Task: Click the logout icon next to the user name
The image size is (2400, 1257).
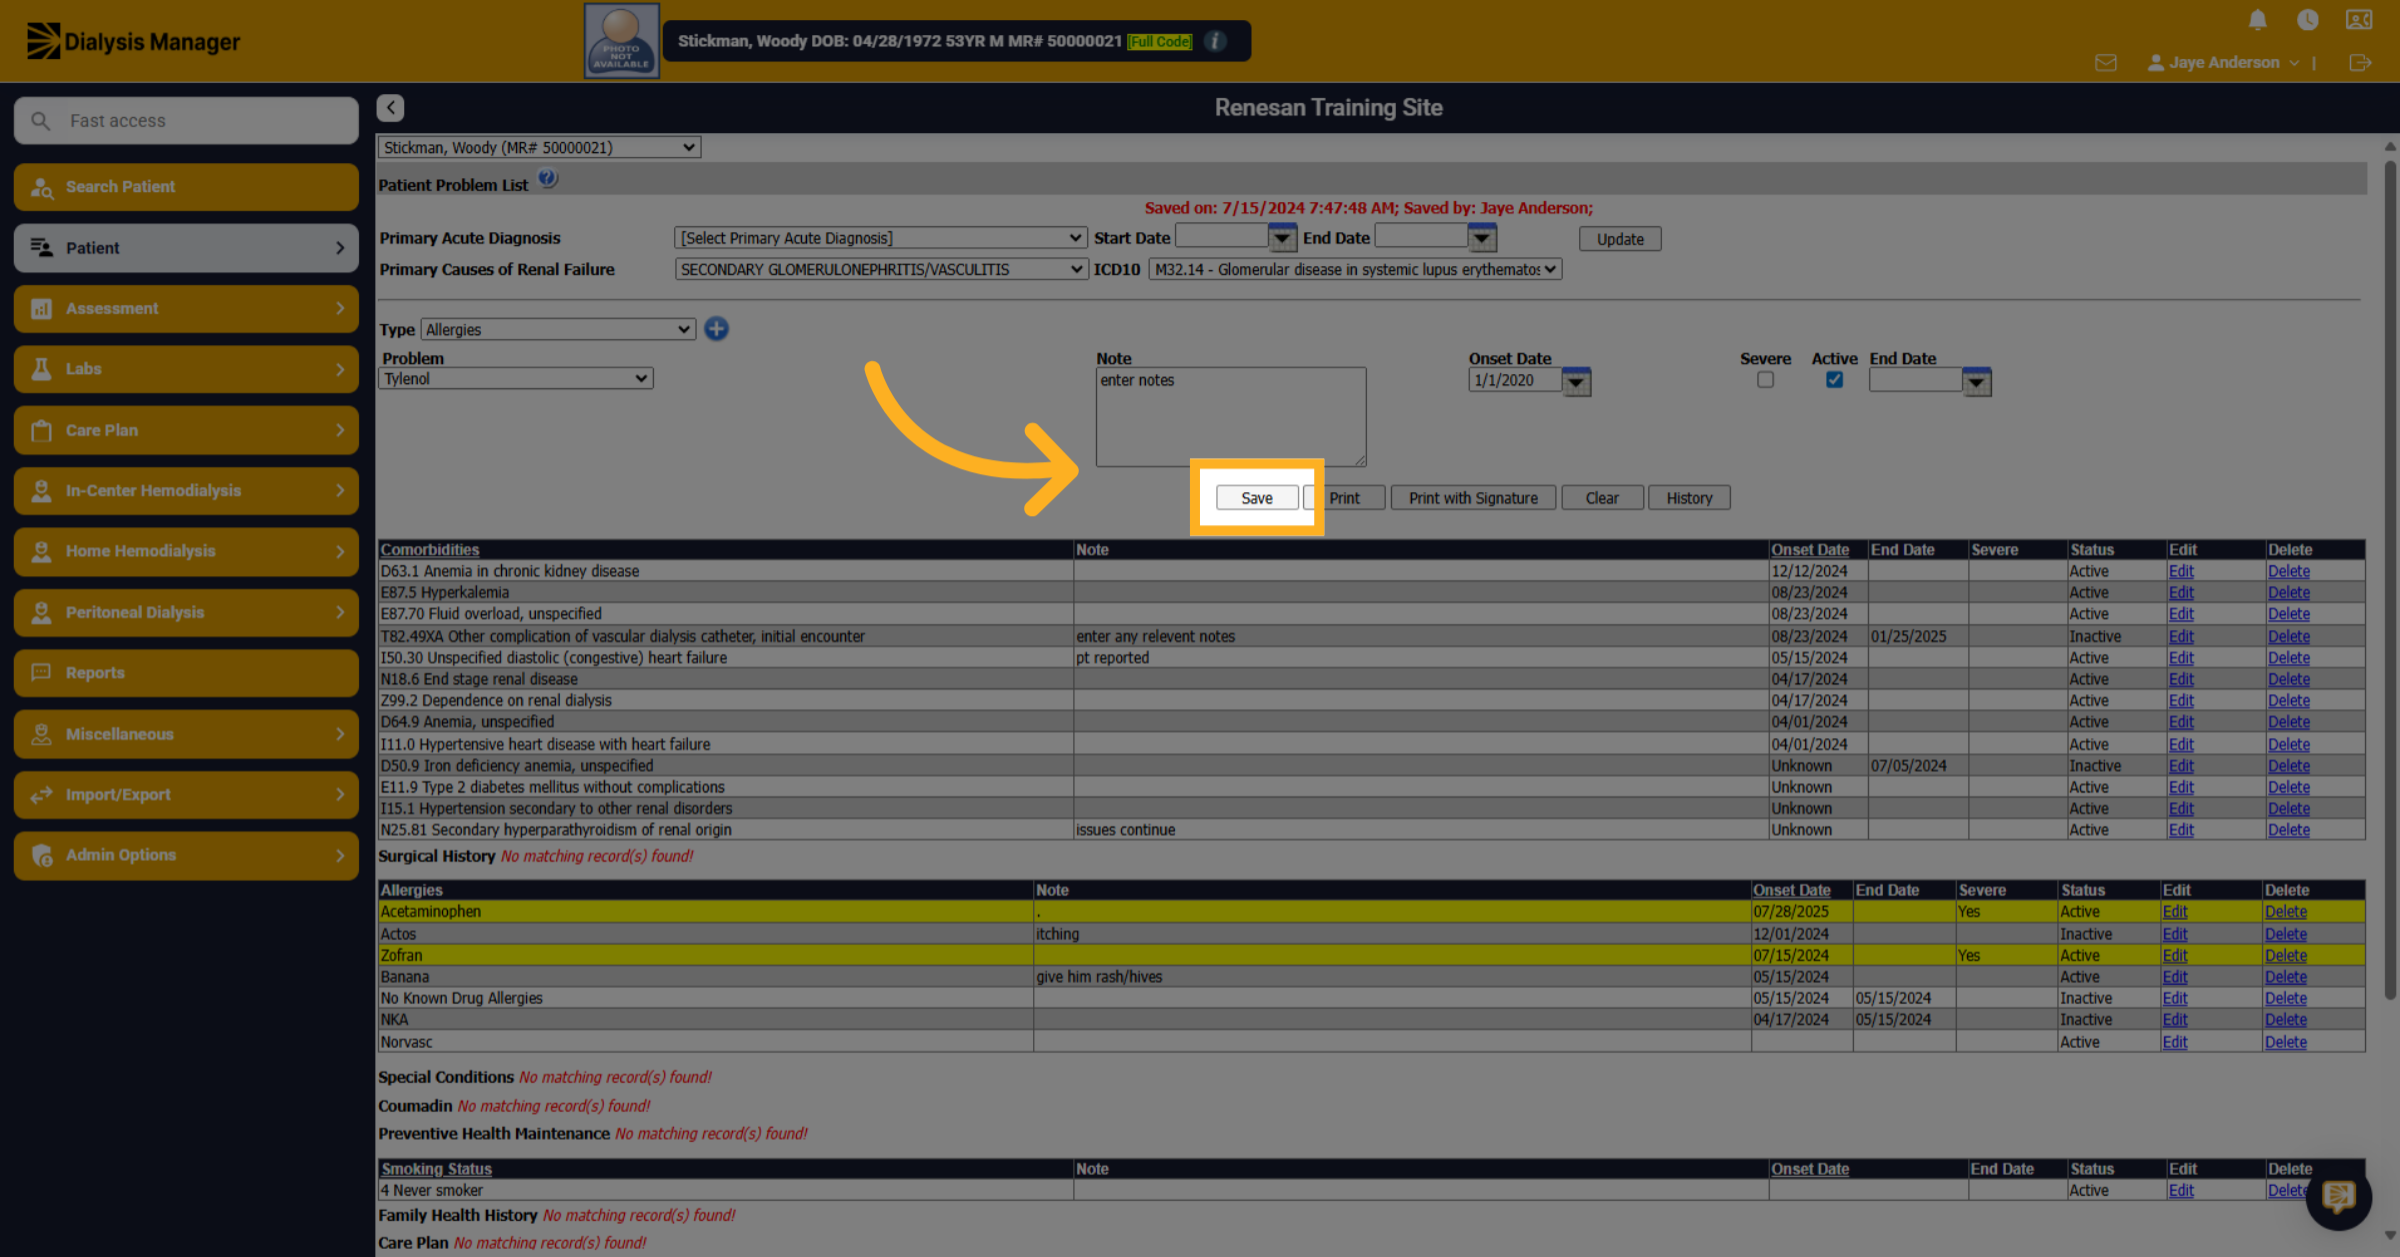Action: point(2360,63)
